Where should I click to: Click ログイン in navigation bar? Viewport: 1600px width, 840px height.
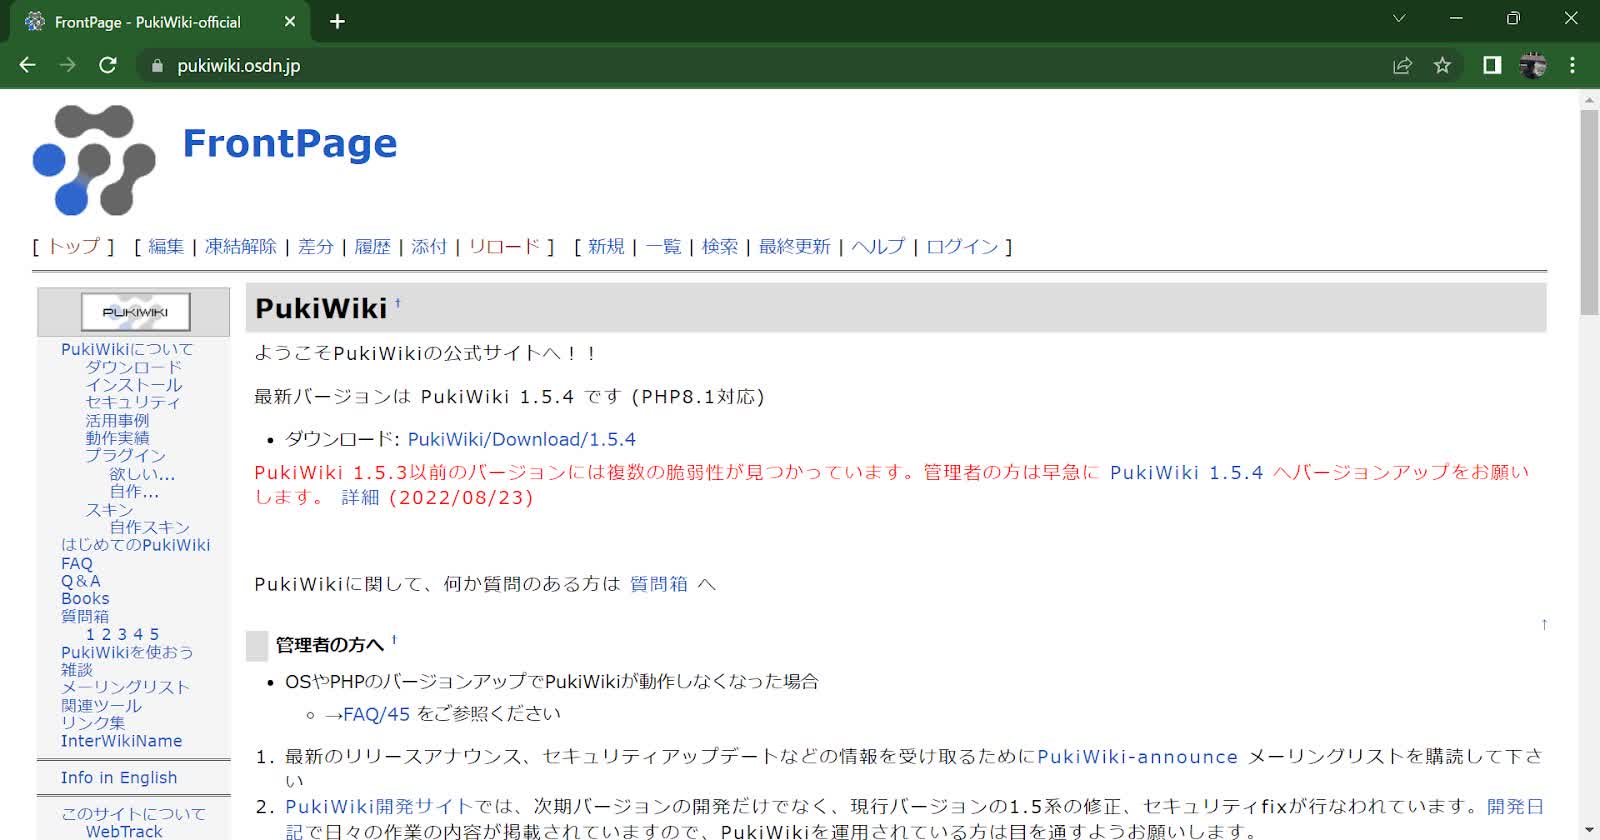(962, 246)
